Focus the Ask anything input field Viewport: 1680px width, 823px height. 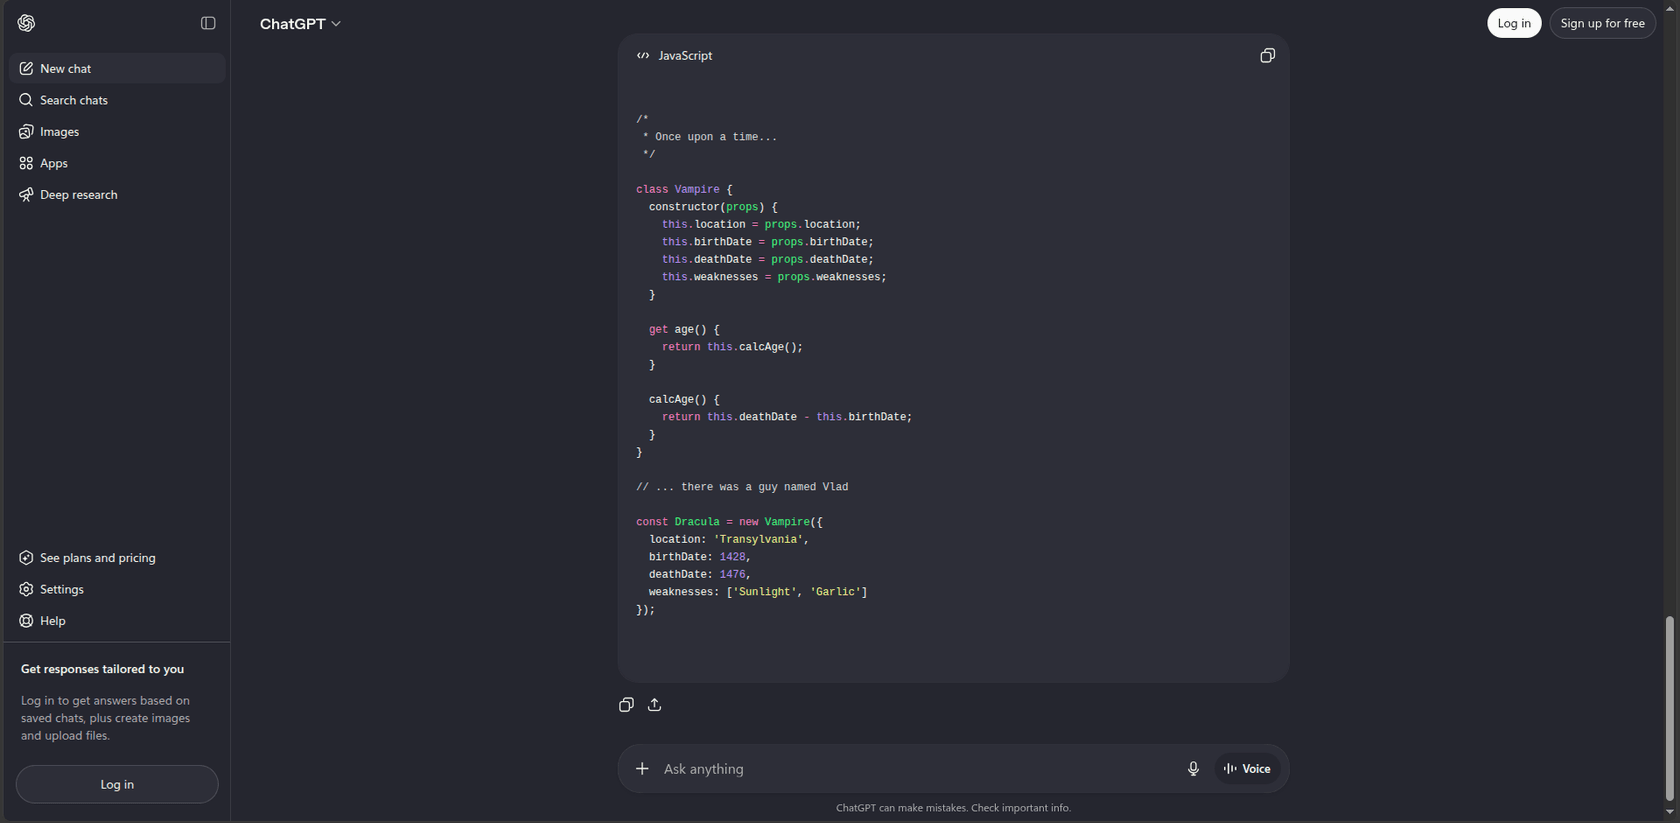[x=915, y=769]
